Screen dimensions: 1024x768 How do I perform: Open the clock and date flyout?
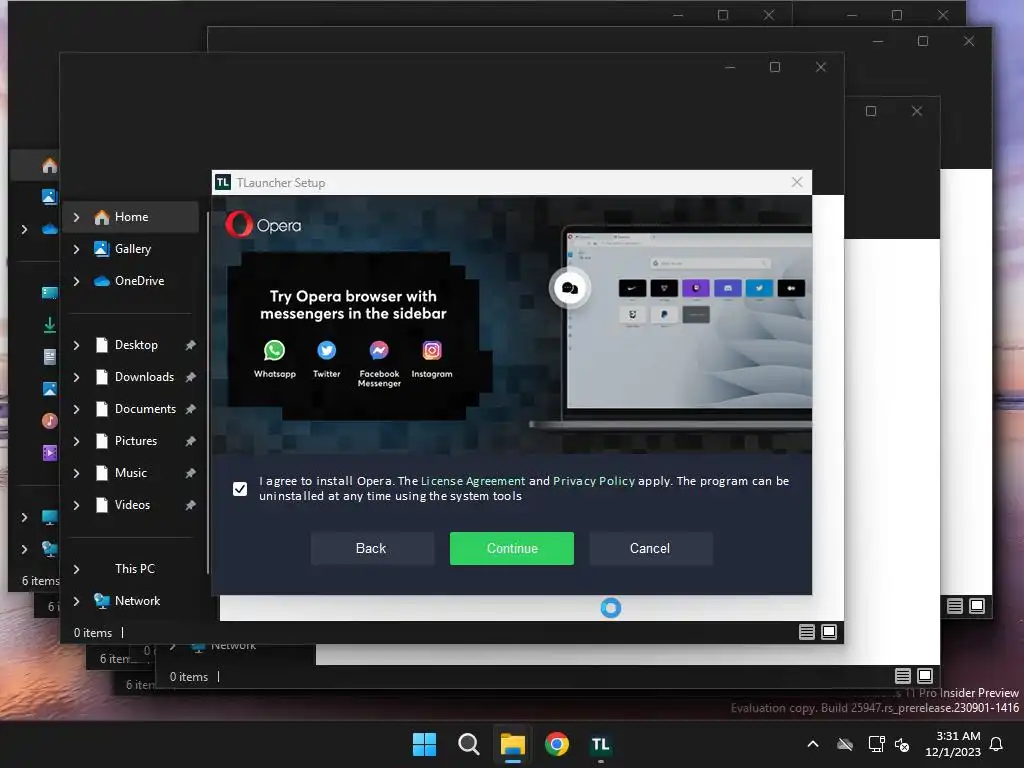tap(953, 744)
